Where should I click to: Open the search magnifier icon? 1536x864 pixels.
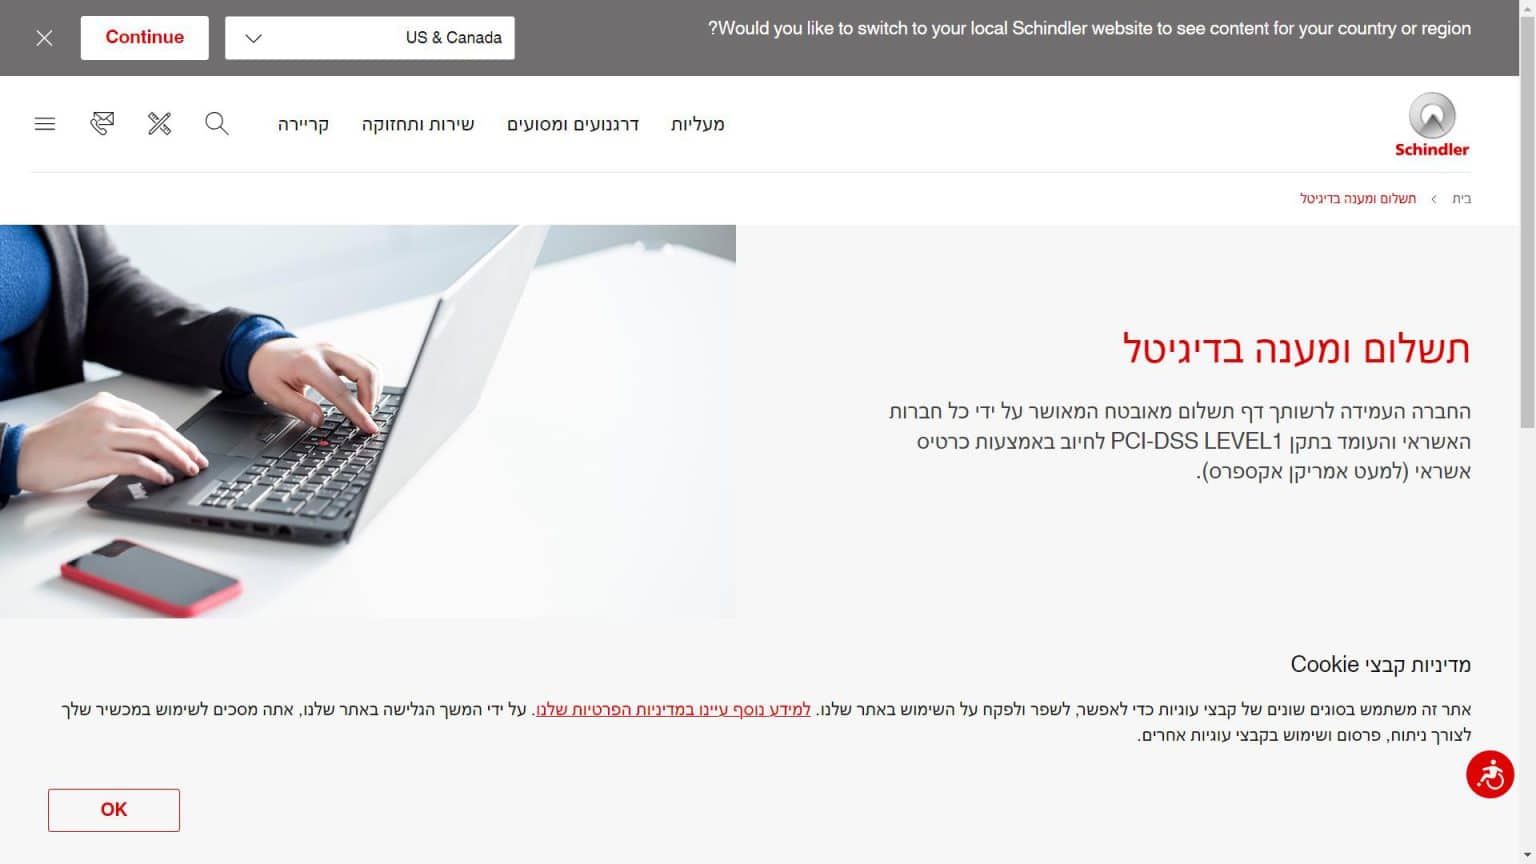(217, 124)
